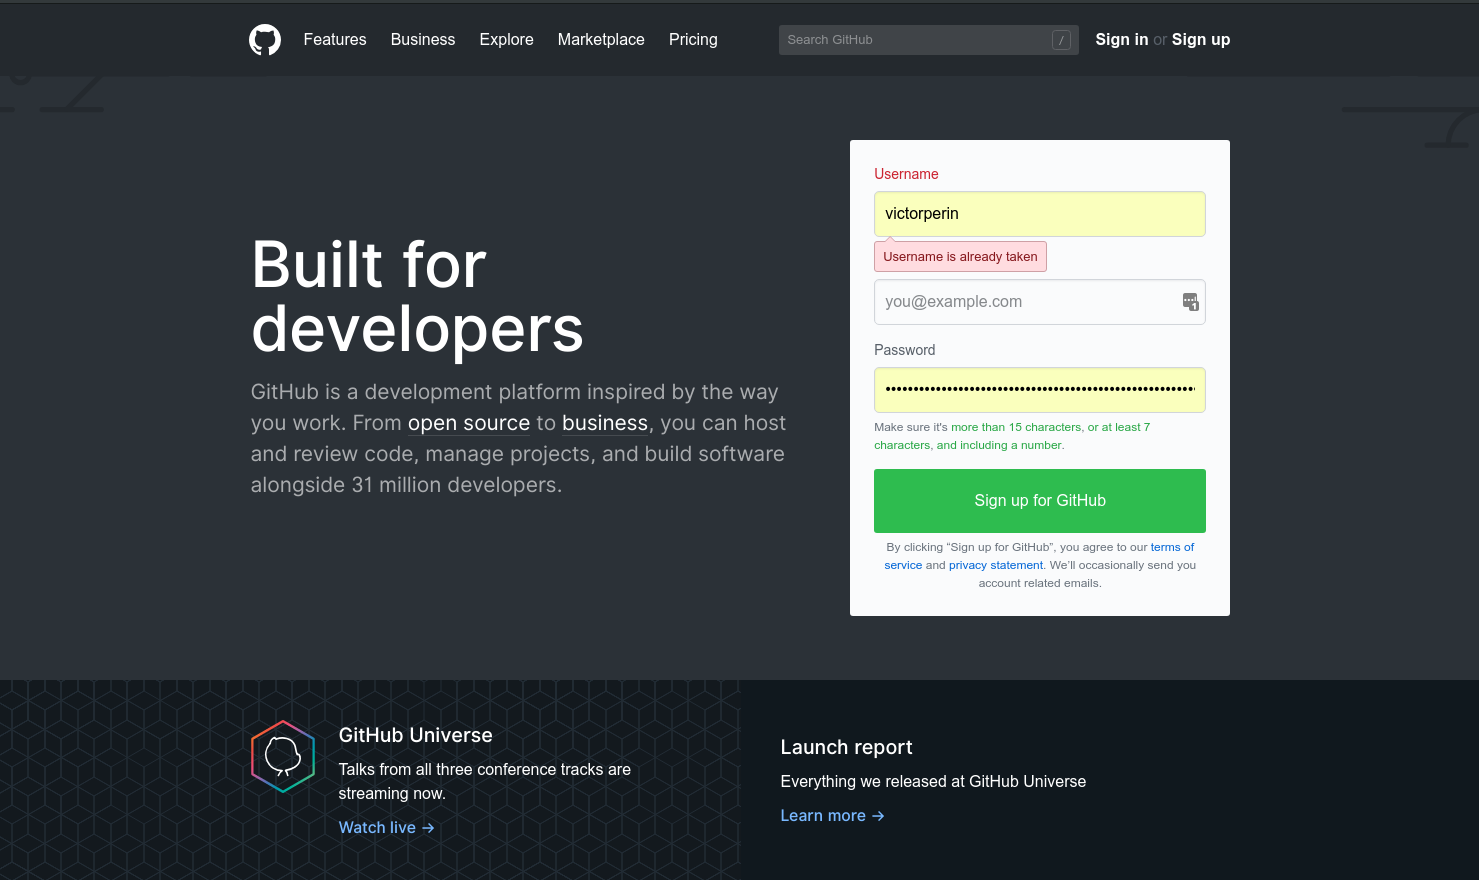The width and height of the screenshot is (1479, 881).
Task: Click the Watch live link
Action: (x=387, y=828)
